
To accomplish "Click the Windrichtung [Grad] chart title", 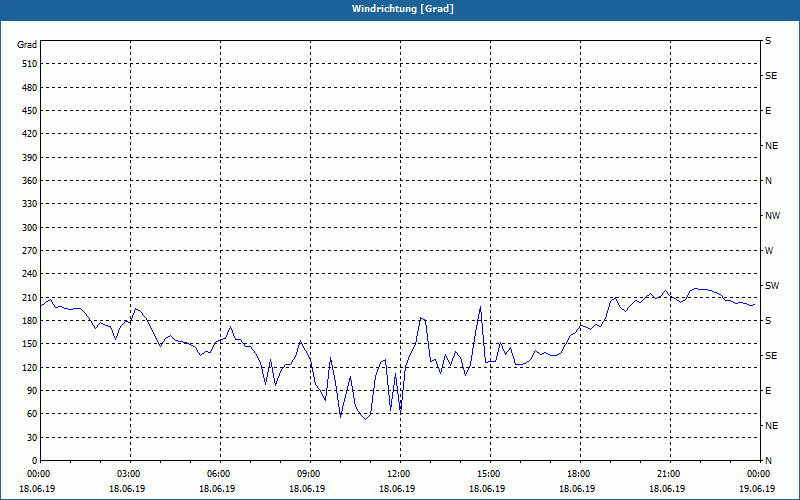I will [x=403, y=9].
